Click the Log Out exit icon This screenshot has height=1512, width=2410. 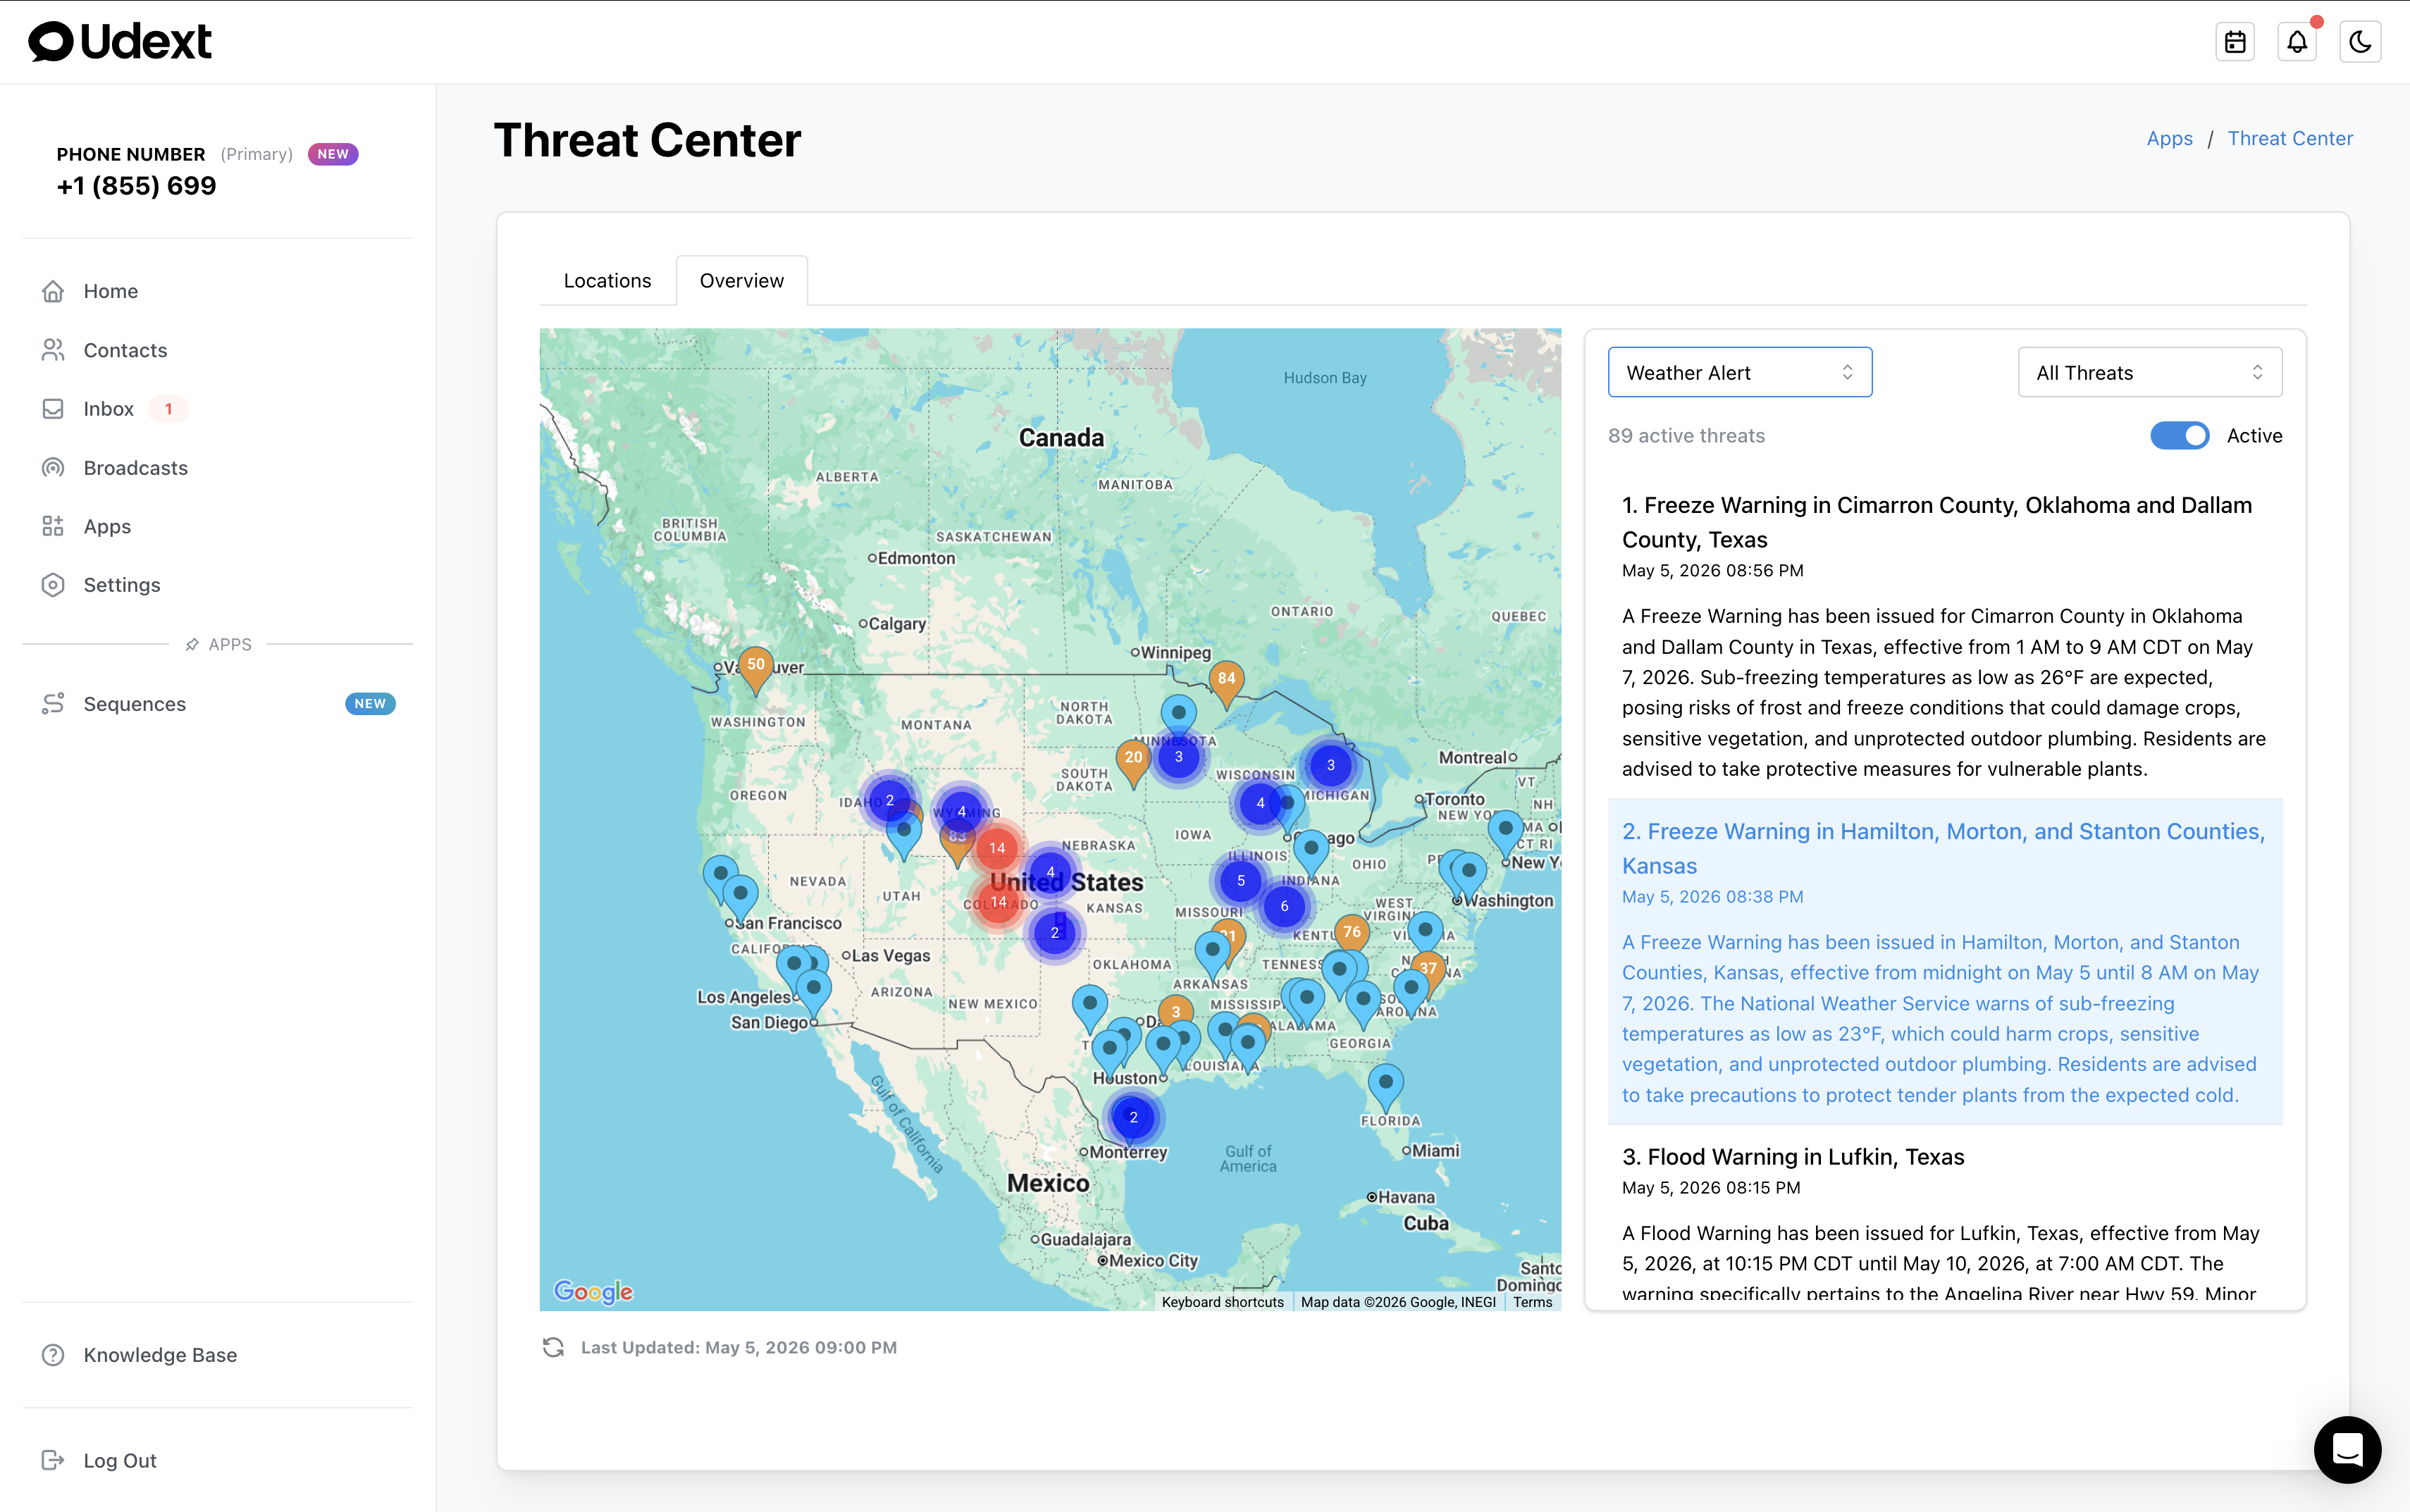coord(53,1460)
